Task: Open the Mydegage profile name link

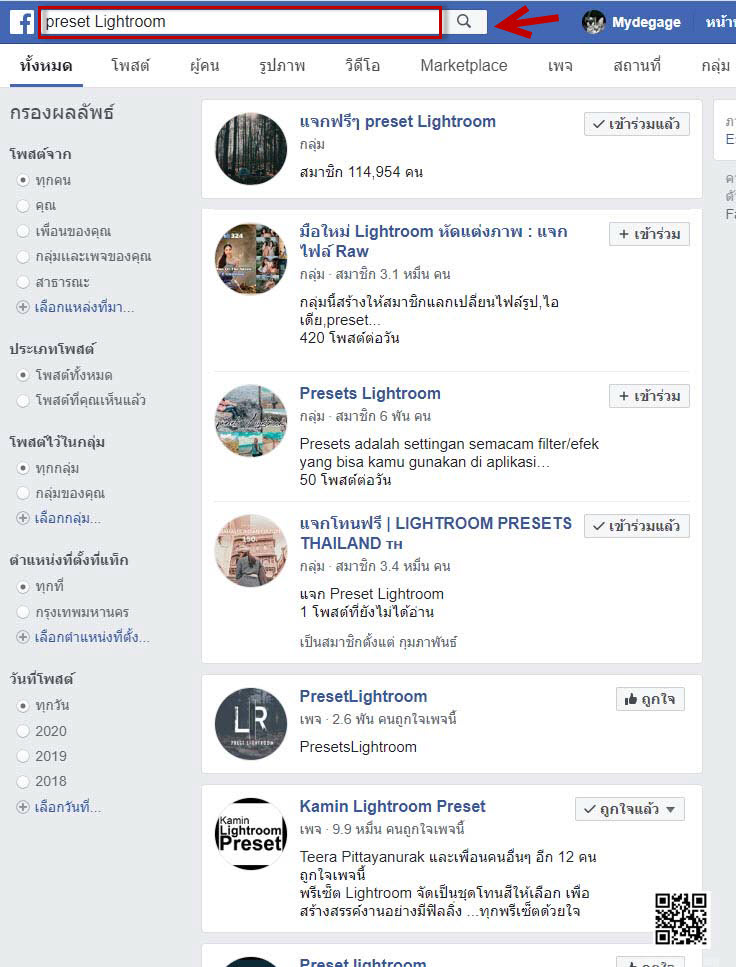Action: (646, 22)
